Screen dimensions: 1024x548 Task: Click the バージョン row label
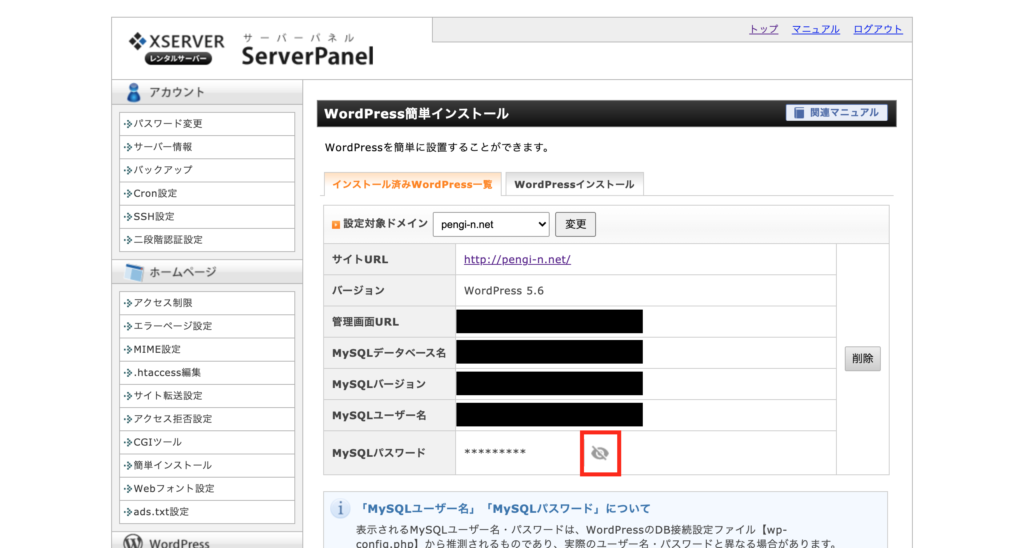[358, 291]
